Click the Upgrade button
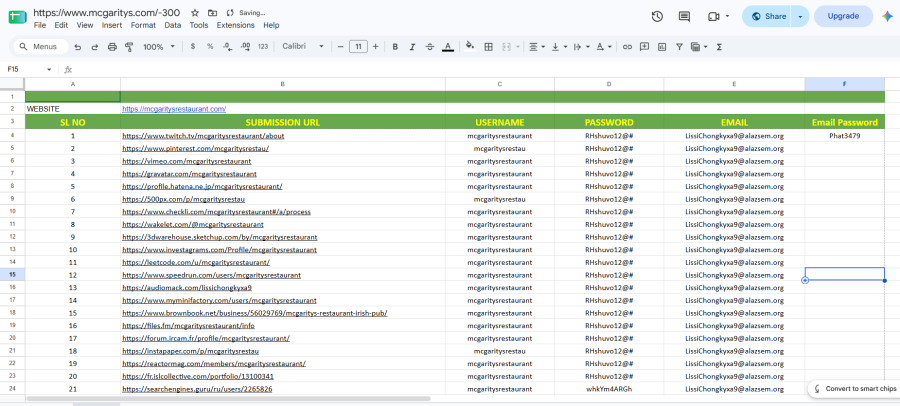This screenshot has height=406, width=900. click(x=843, y=17)
